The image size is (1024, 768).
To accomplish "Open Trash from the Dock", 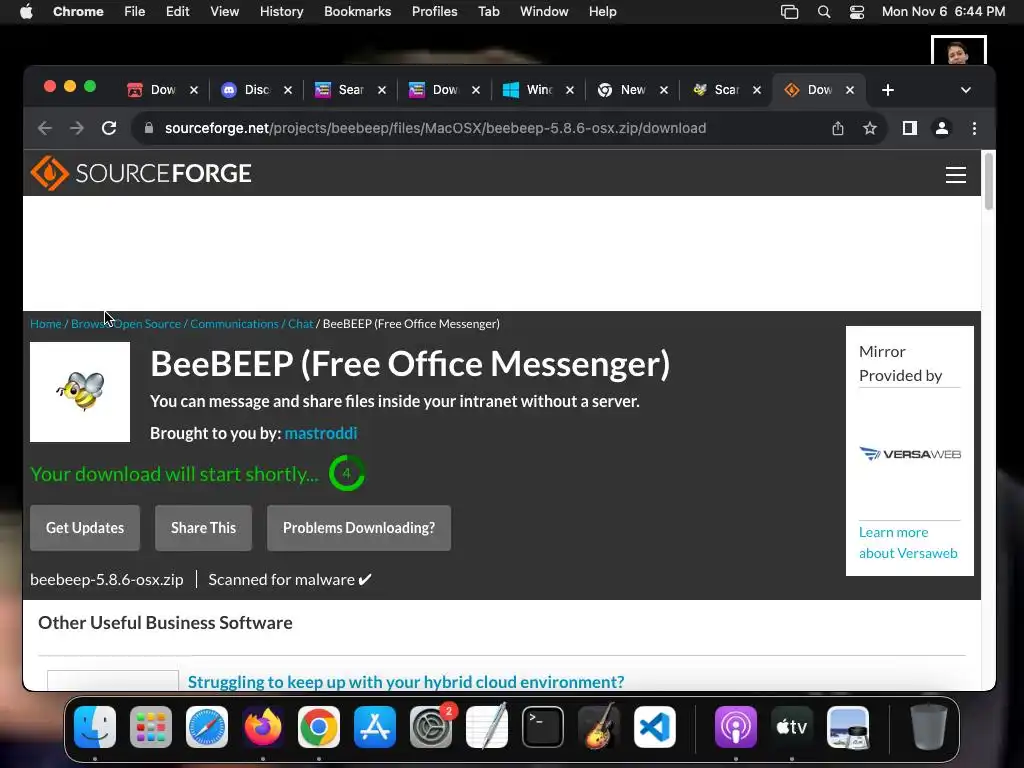I will (928, 727).
